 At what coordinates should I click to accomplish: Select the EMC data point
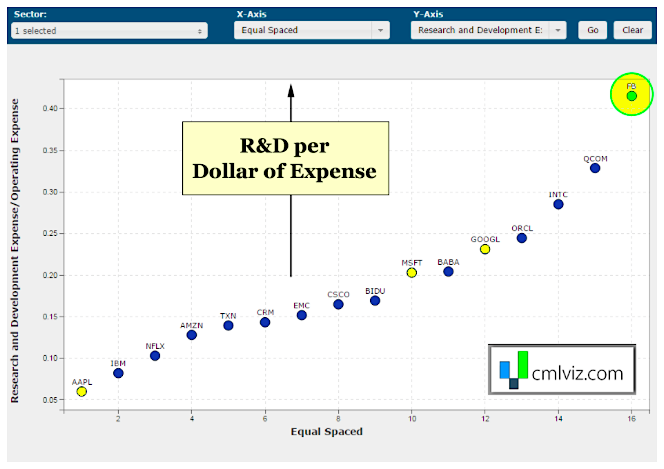pyautogui.click(x=302, y=315)
